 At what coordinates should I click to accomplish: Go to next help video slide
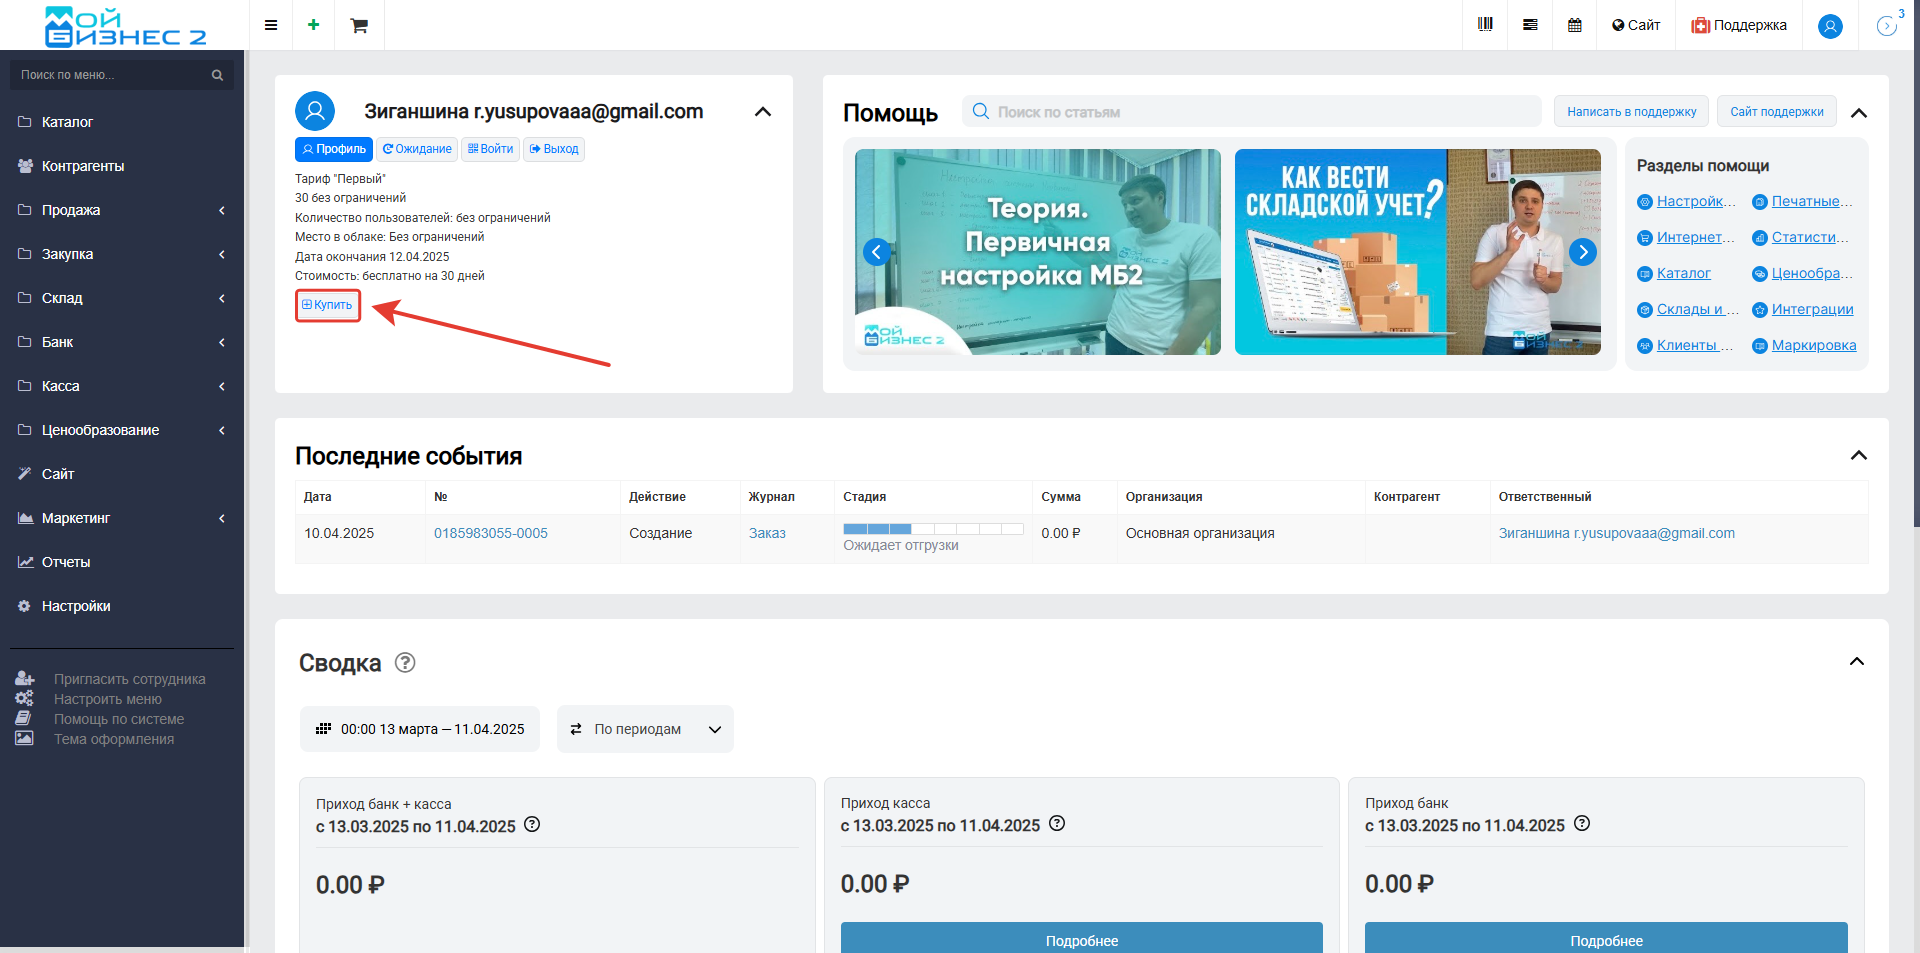point(1583,252)
